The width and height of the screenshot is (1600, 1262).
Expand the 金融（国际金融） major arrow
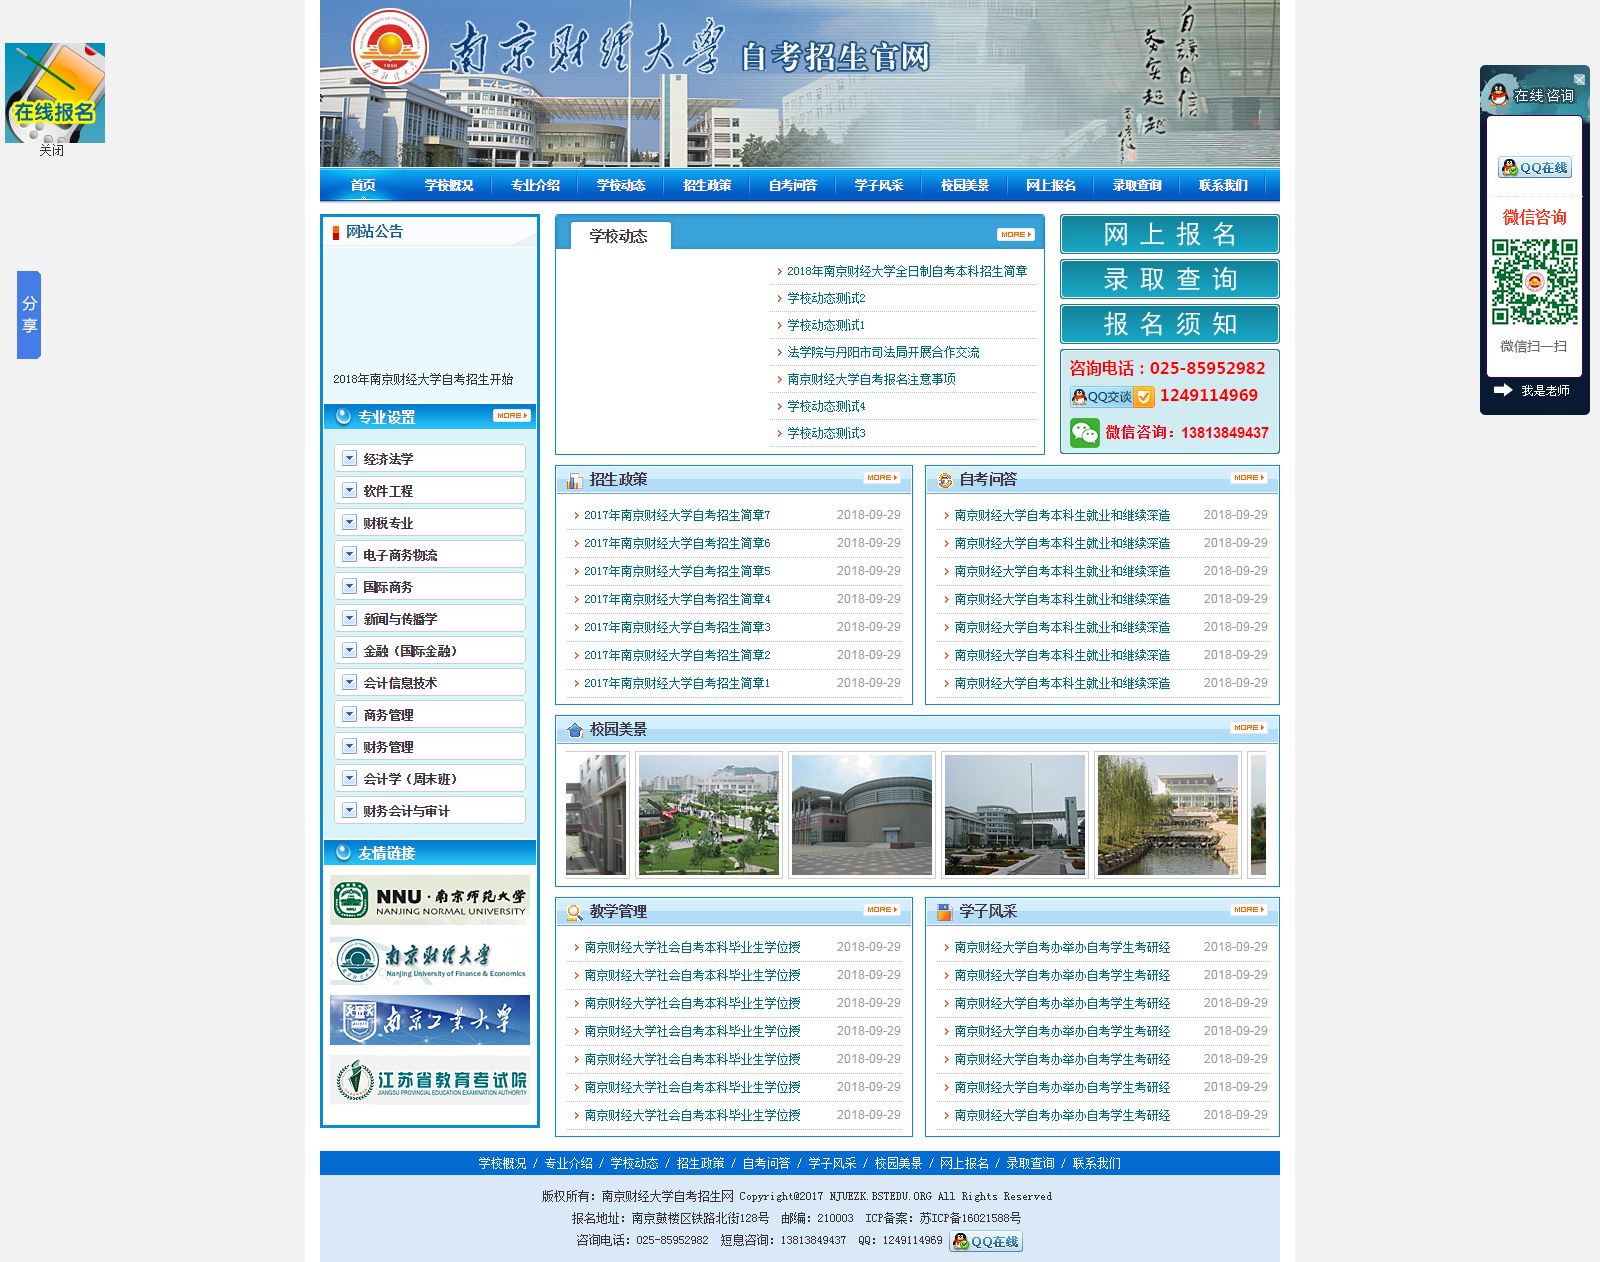pyautogui.click(x=349, y=650)
